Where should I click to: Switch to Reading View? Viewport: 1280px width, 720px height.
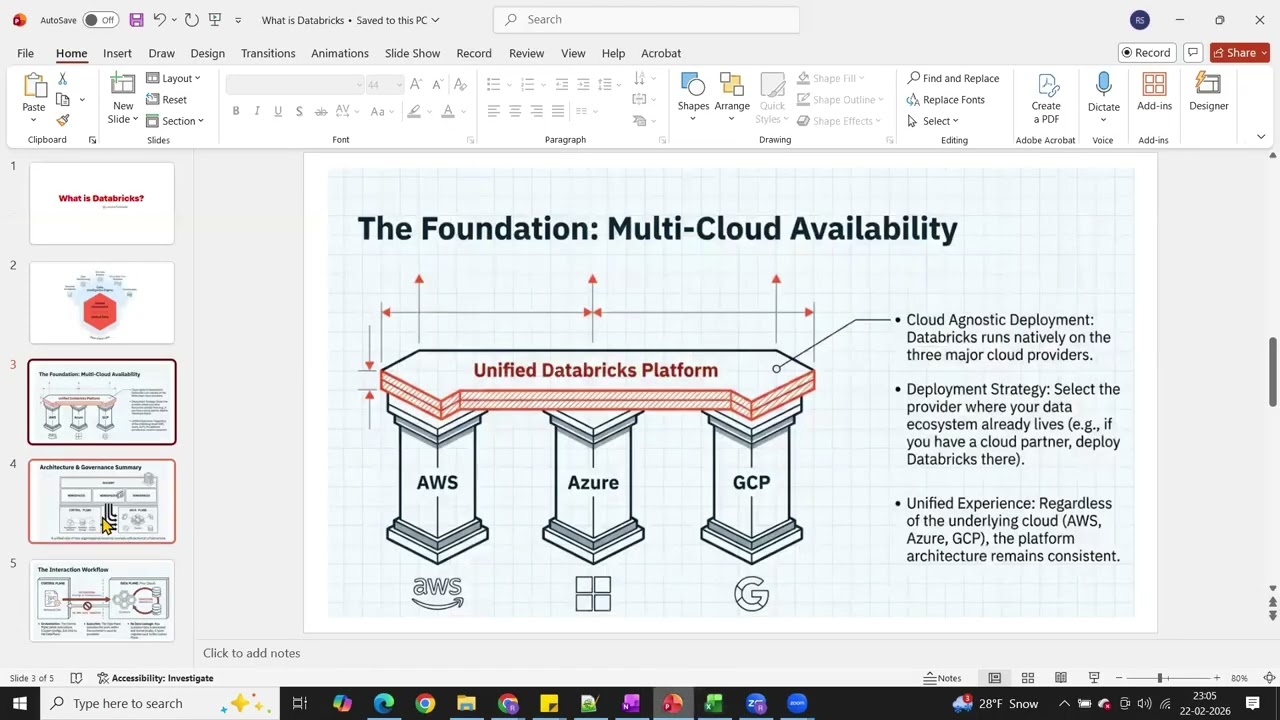[1061, 678]
